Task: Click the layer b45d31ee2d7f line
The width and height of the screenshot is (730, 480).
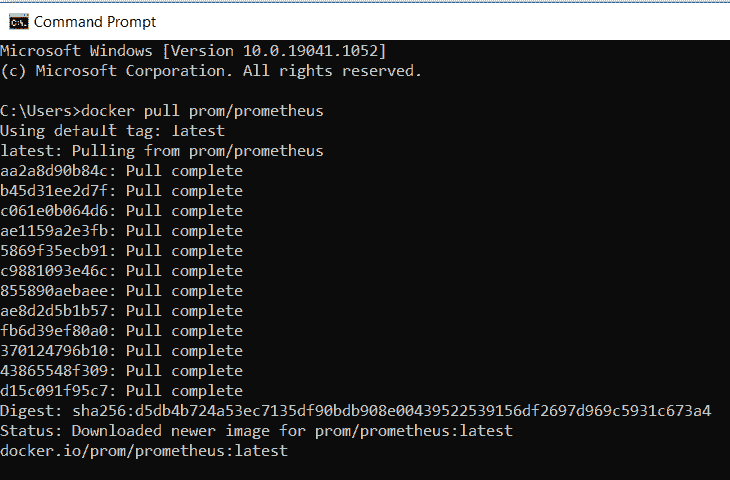Action: click(x=122, y=191)
